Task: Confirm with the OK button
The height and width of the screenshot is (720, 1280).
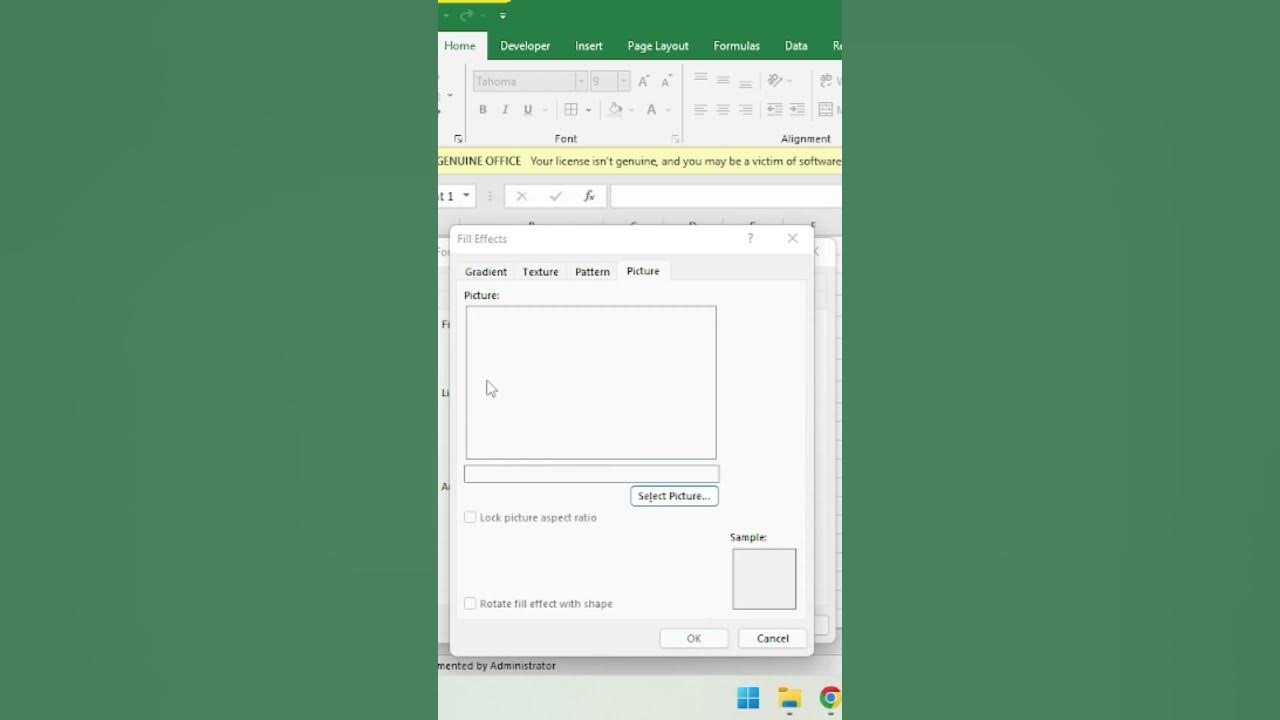Action: [x=694, y=638]
